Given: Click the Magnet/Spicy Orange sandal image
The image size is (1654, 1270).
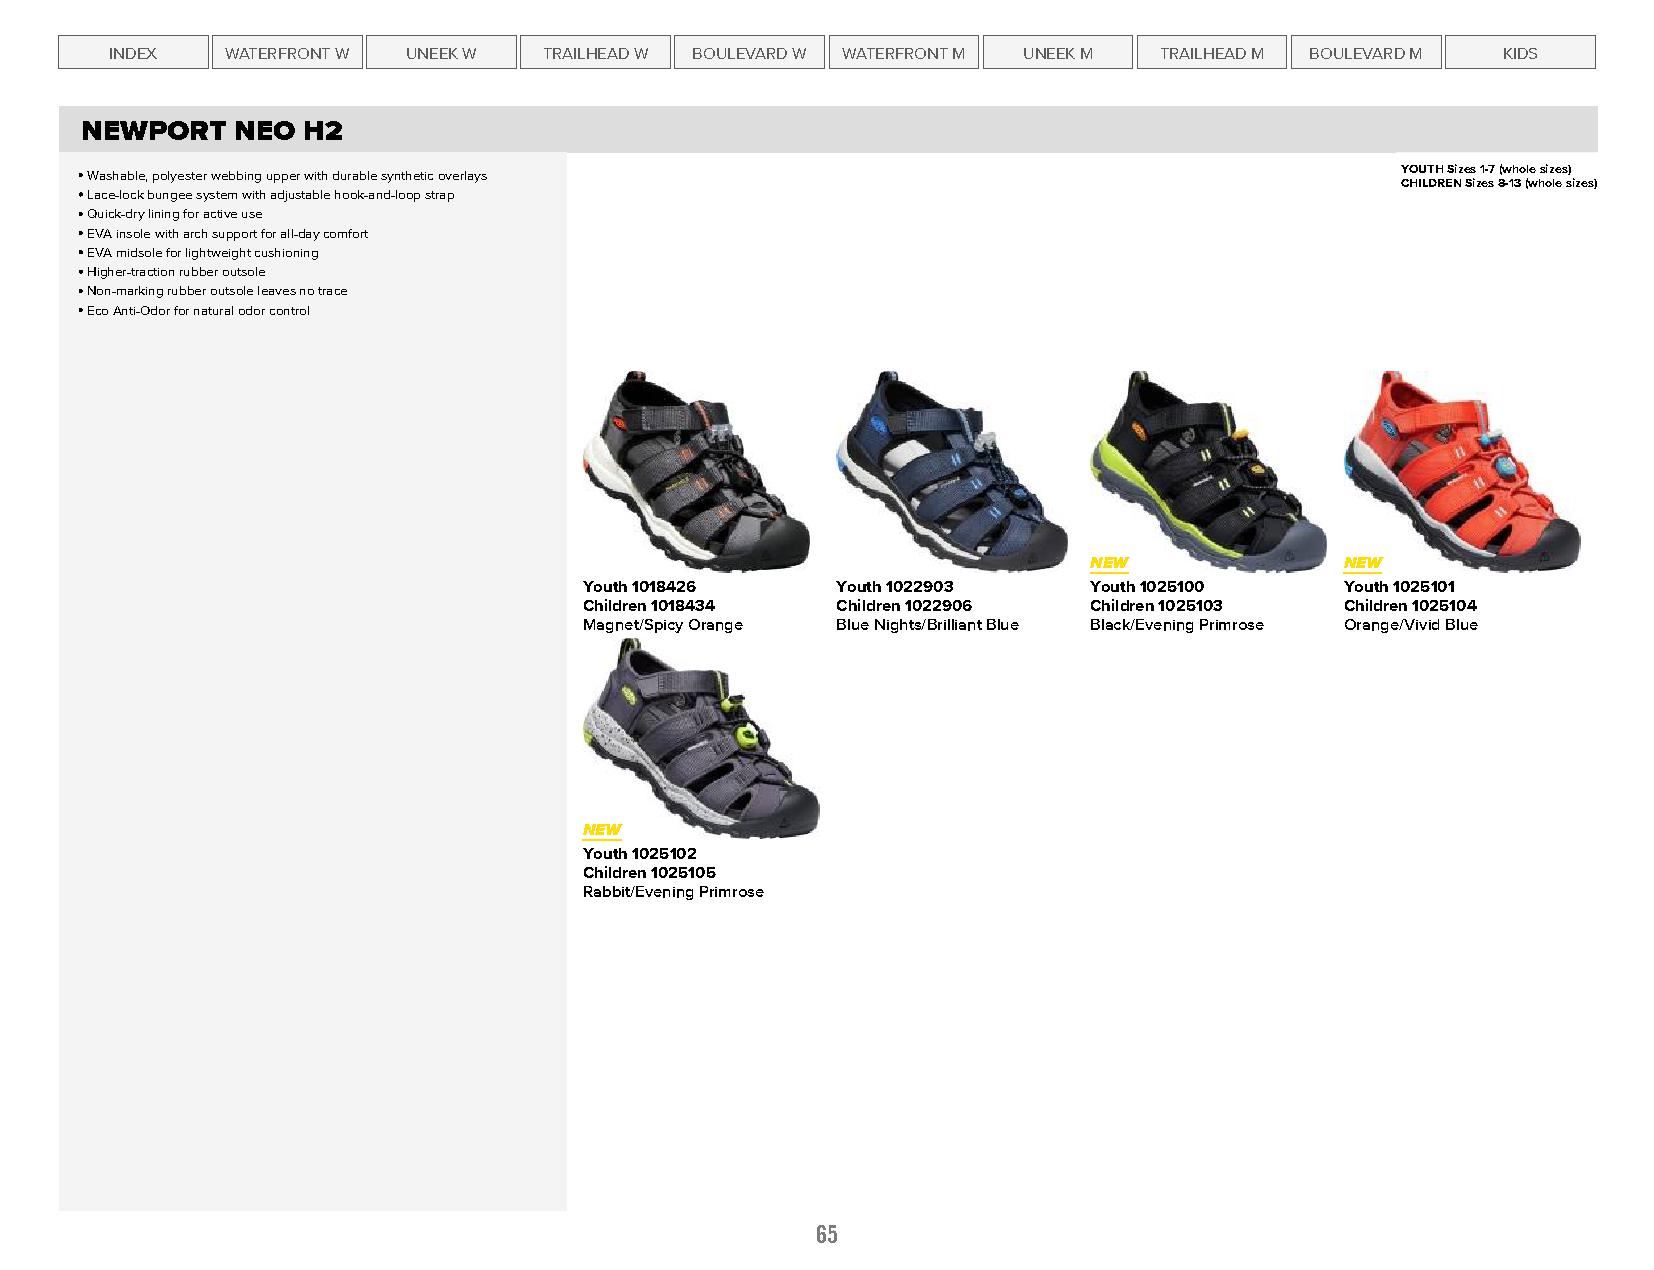Looking at the screenshot, I should [696, 471].
